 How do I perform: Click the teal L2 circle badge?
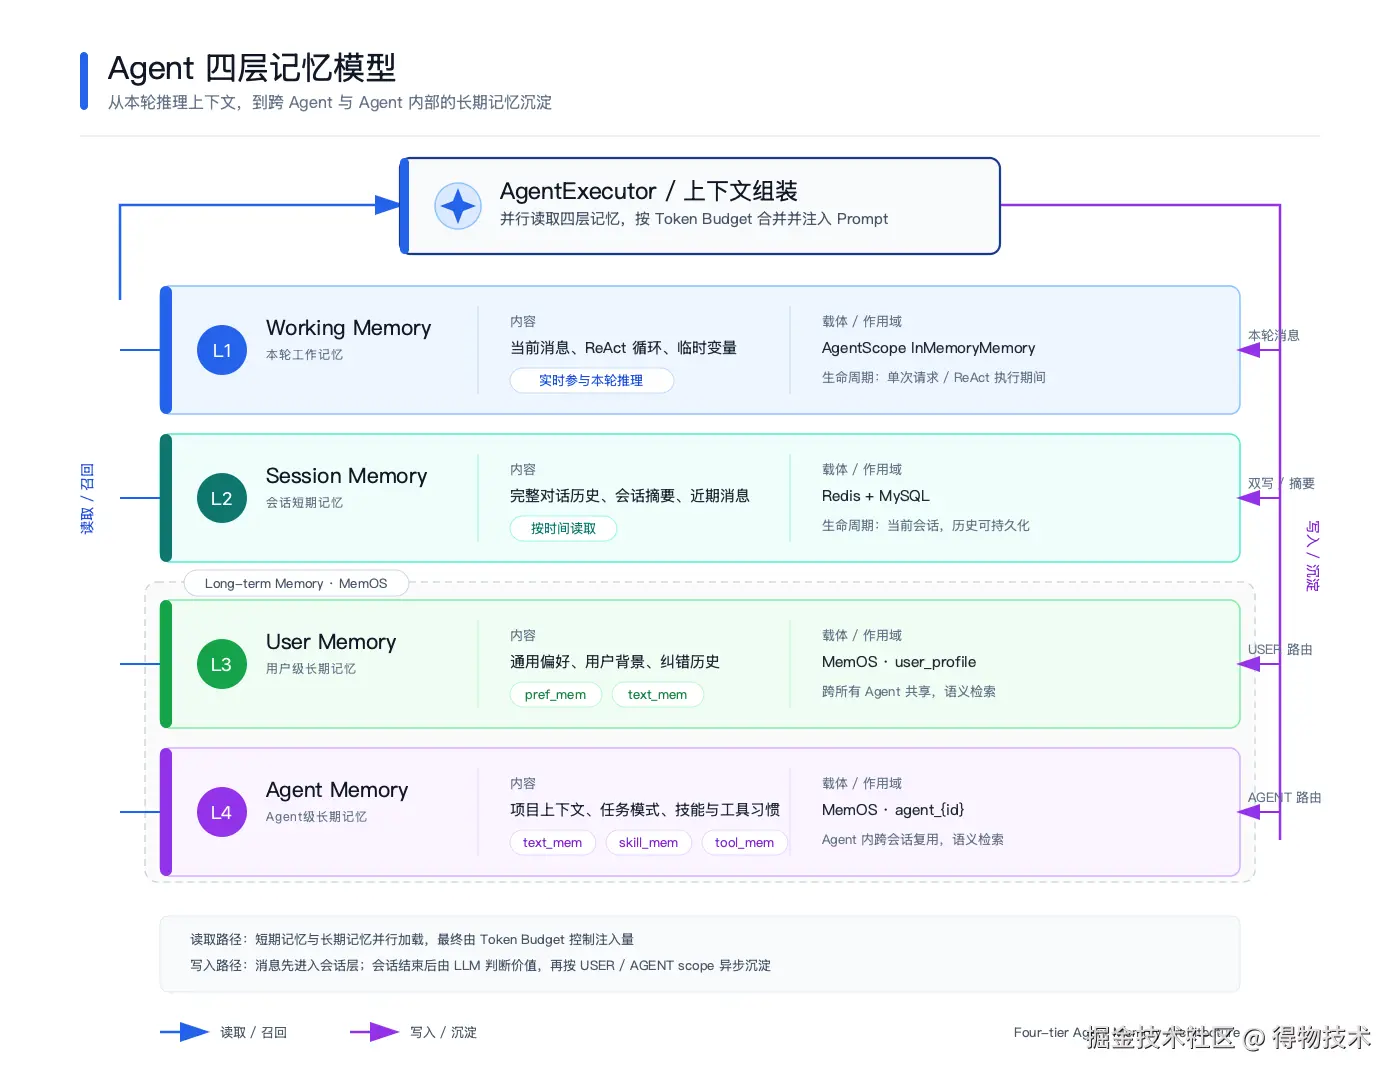point(222,499)
